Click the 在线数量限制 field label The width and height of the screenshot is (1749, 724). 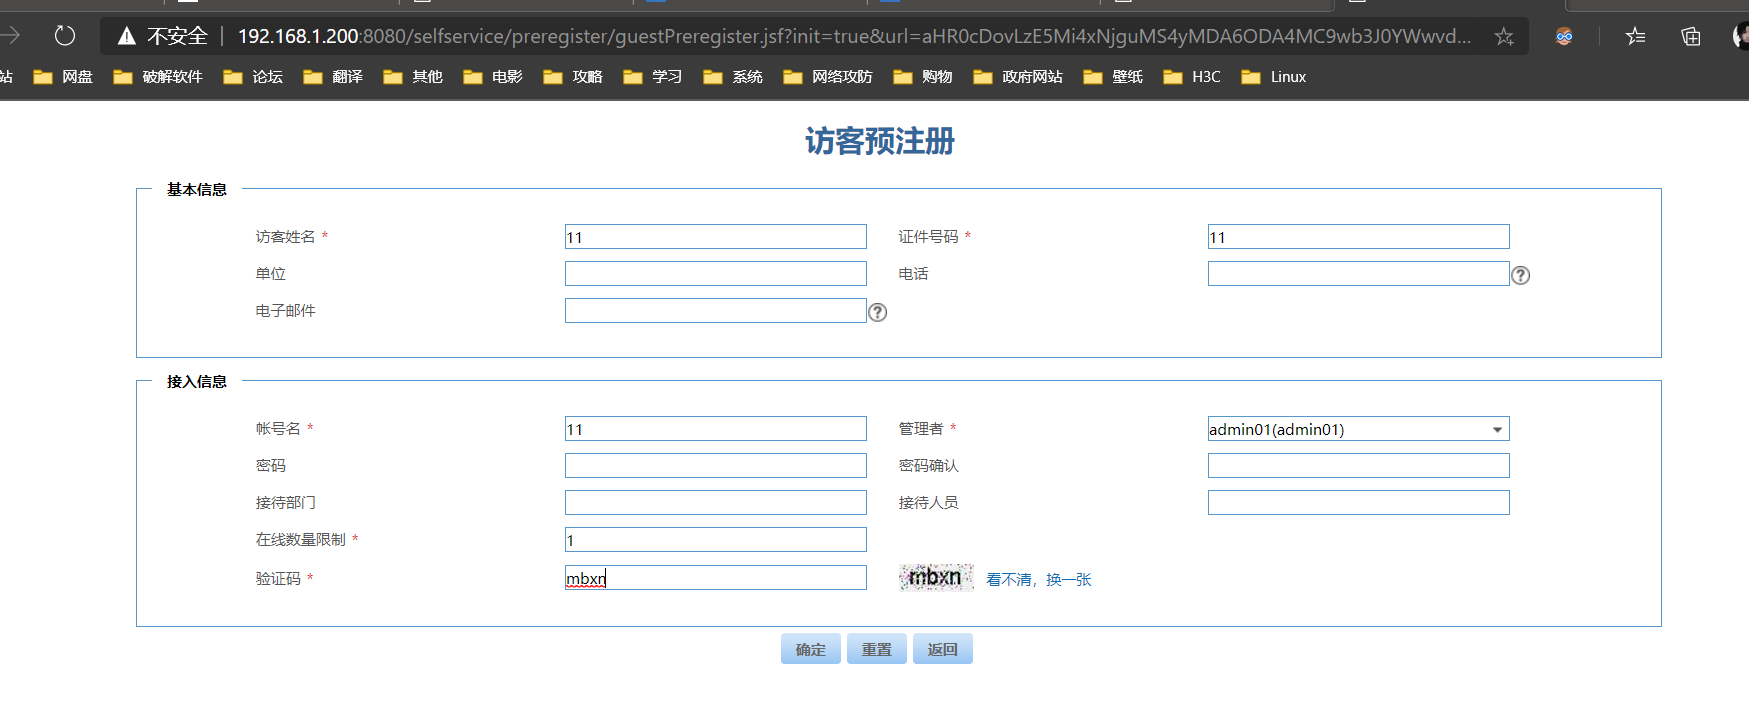(x=300, y=540)
